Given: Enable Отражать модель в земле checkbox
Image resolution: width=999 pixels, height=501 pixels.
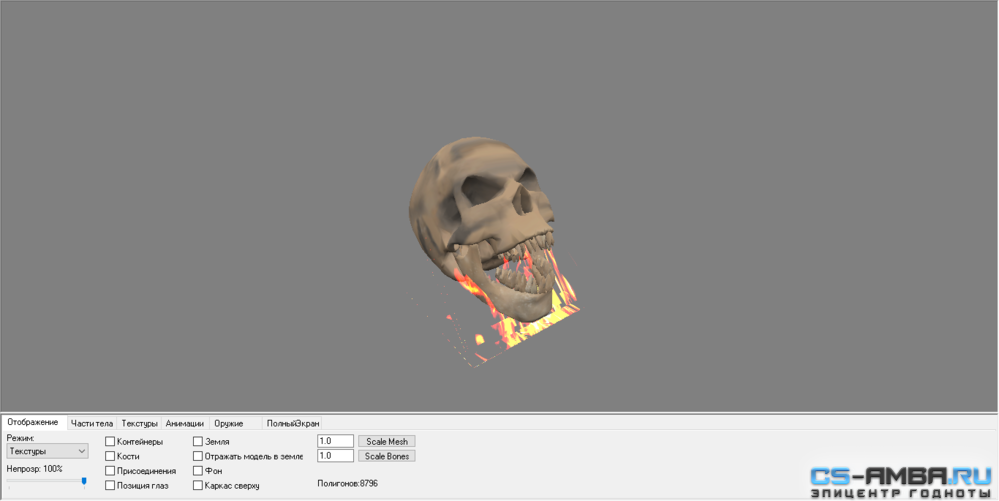Looking at the screenshot, I should (198, 456).
